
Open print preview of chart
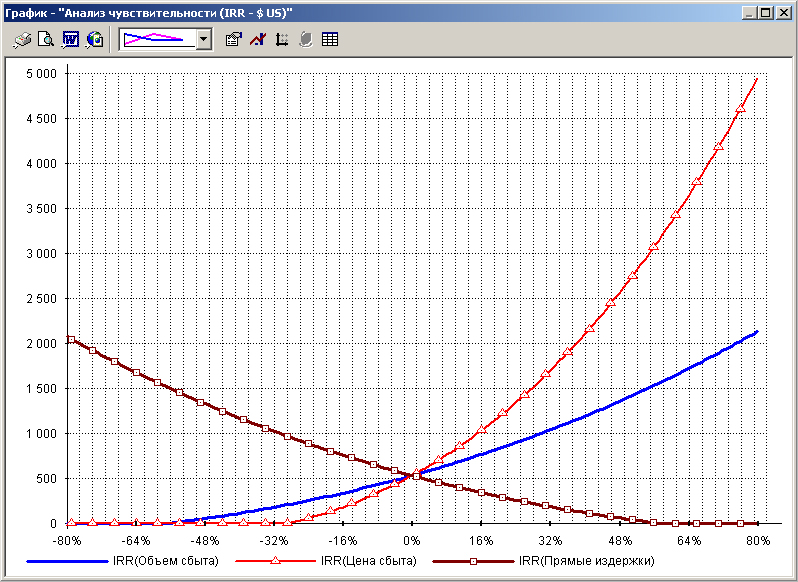46,40
